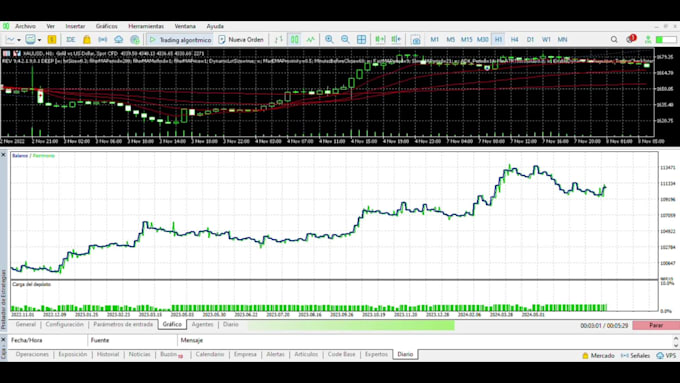This screenshot has width=680, height=383.
Task: Select the W1 timeframe
Action: (546, 39)
